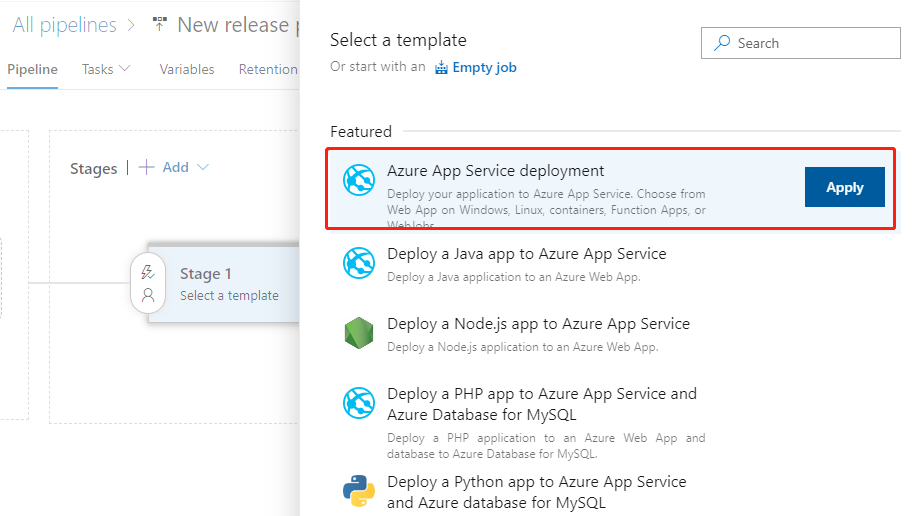Go back to All pipelines

click(65, 25)
